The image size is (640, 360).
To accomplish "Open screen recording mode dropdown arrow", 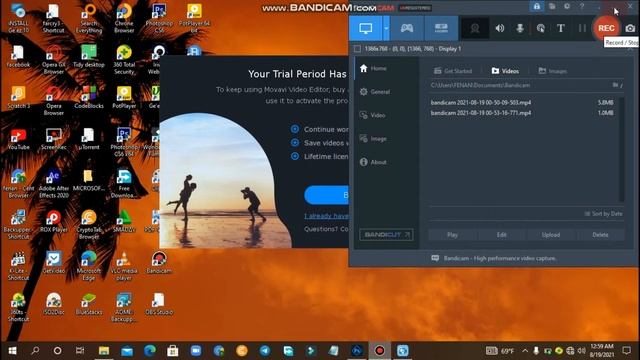I will [x=386, y=28].
